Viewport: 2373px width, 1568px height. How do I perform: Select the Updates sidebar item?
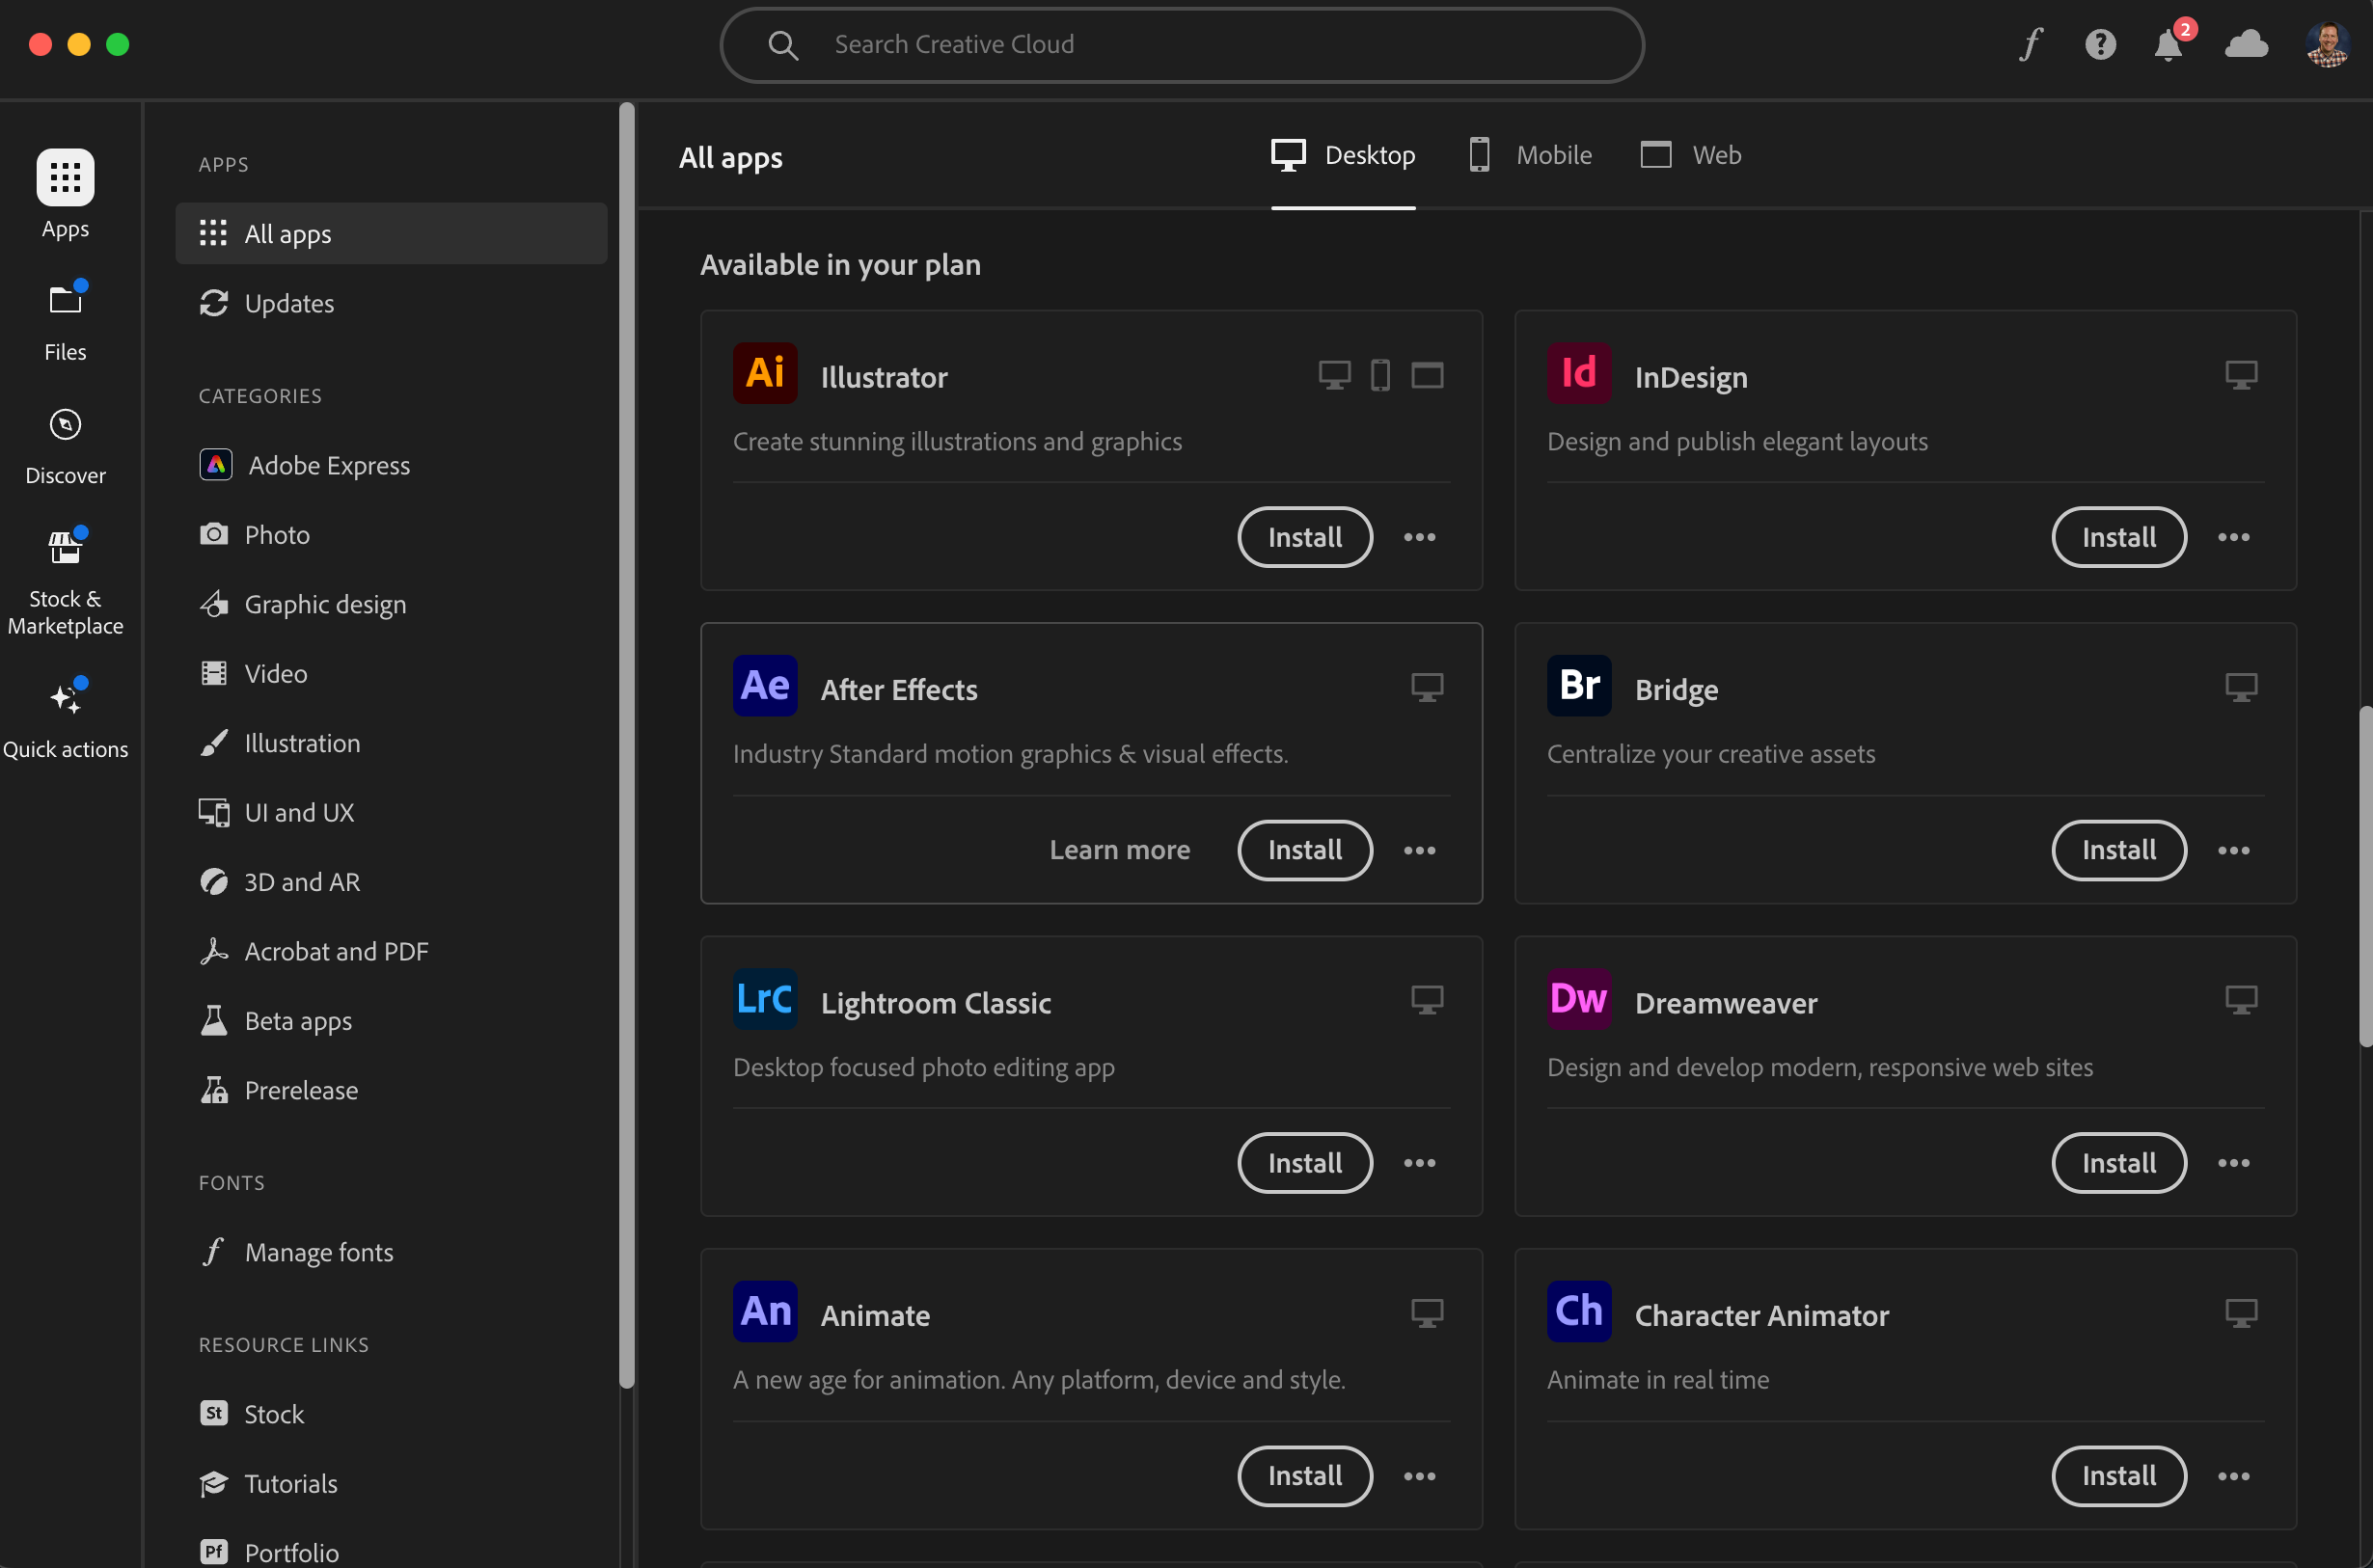(289, 303)
